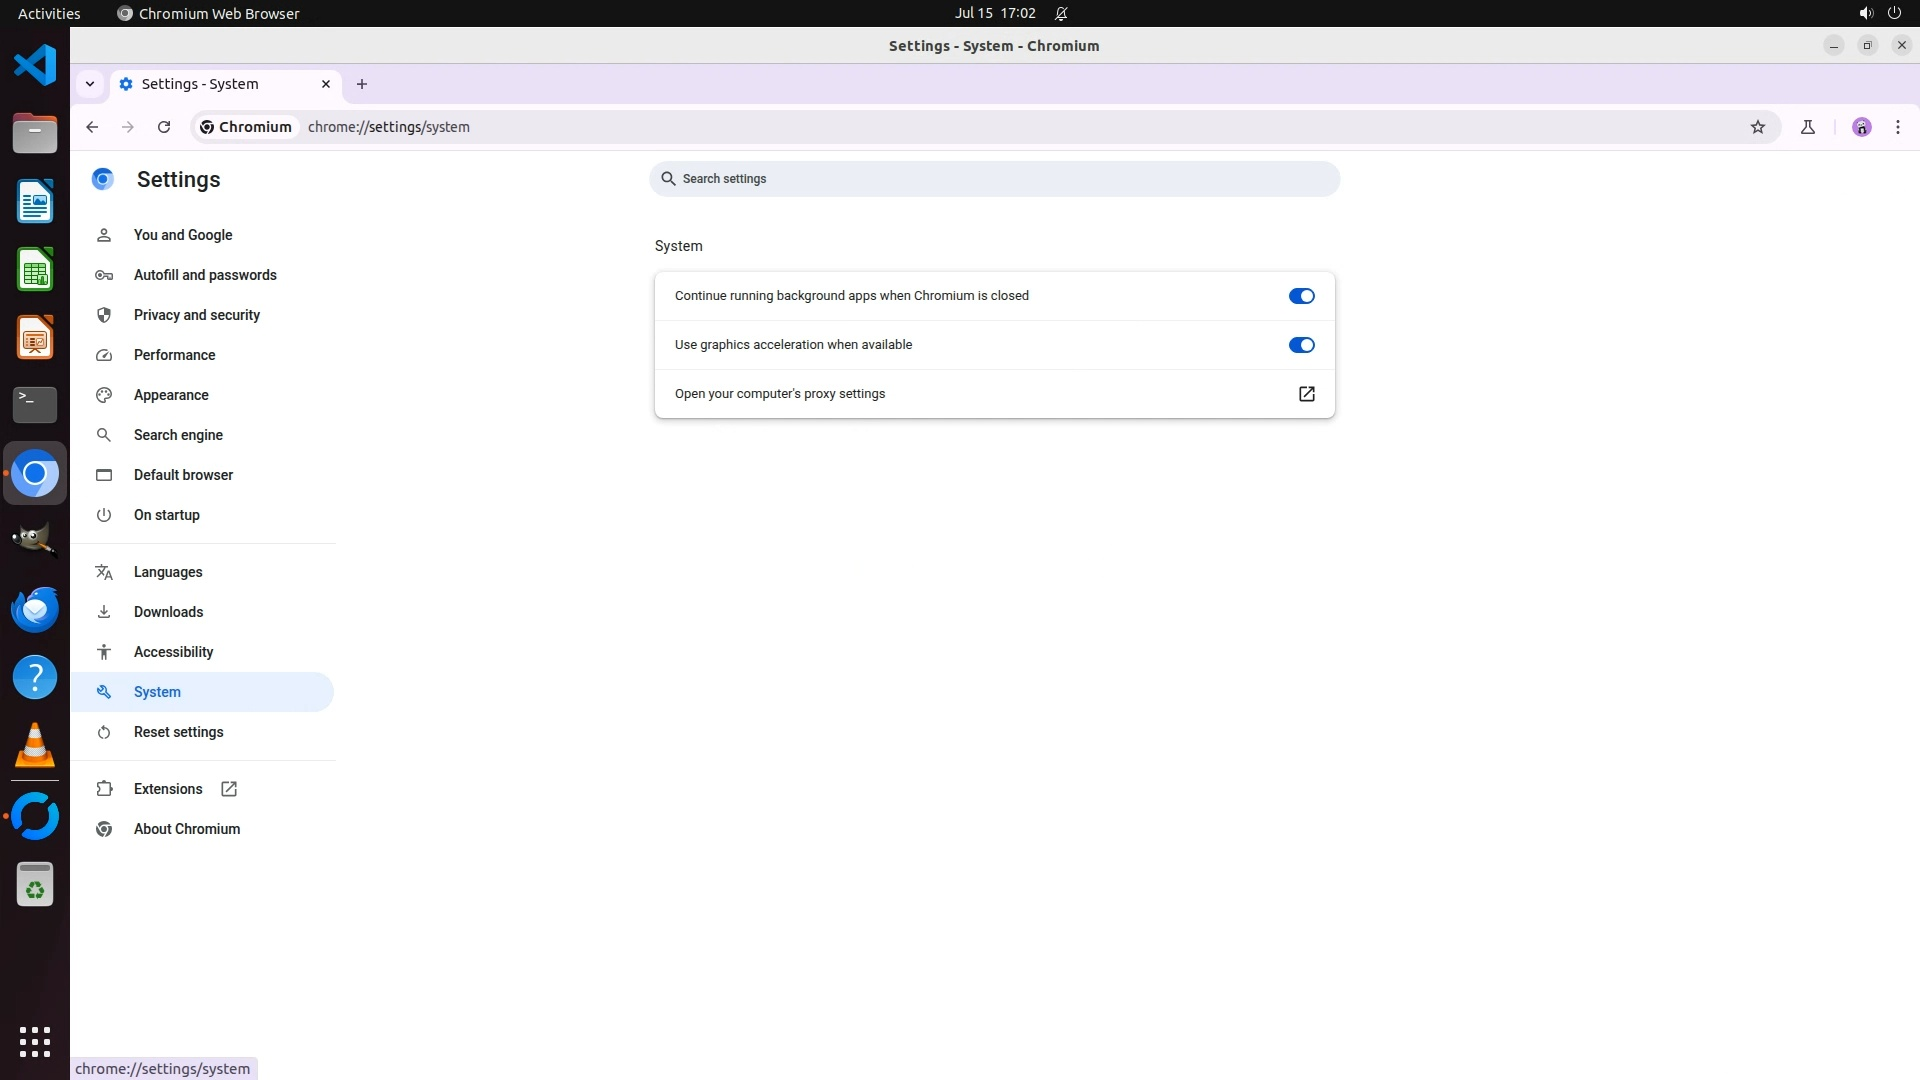
Task: Open proxy settings external link icon
Action: coord(1306,394)
